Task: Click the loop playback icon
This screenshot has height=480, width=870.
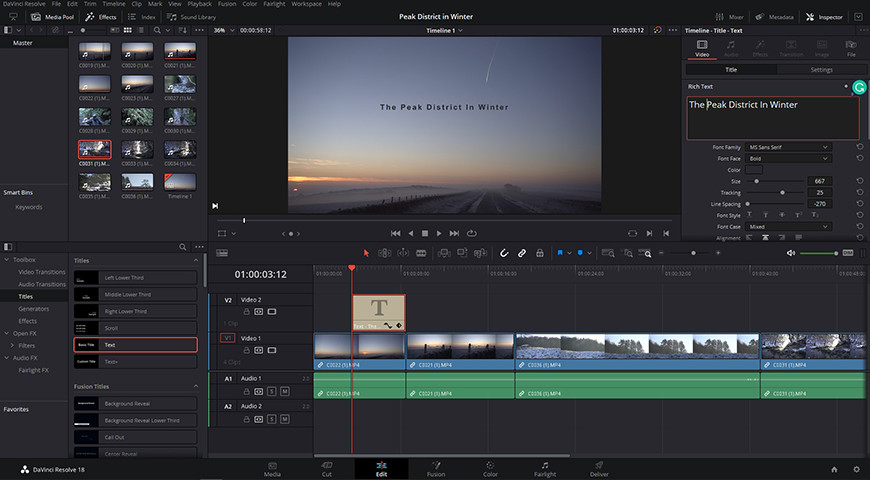Action: [x=471, y=234]
